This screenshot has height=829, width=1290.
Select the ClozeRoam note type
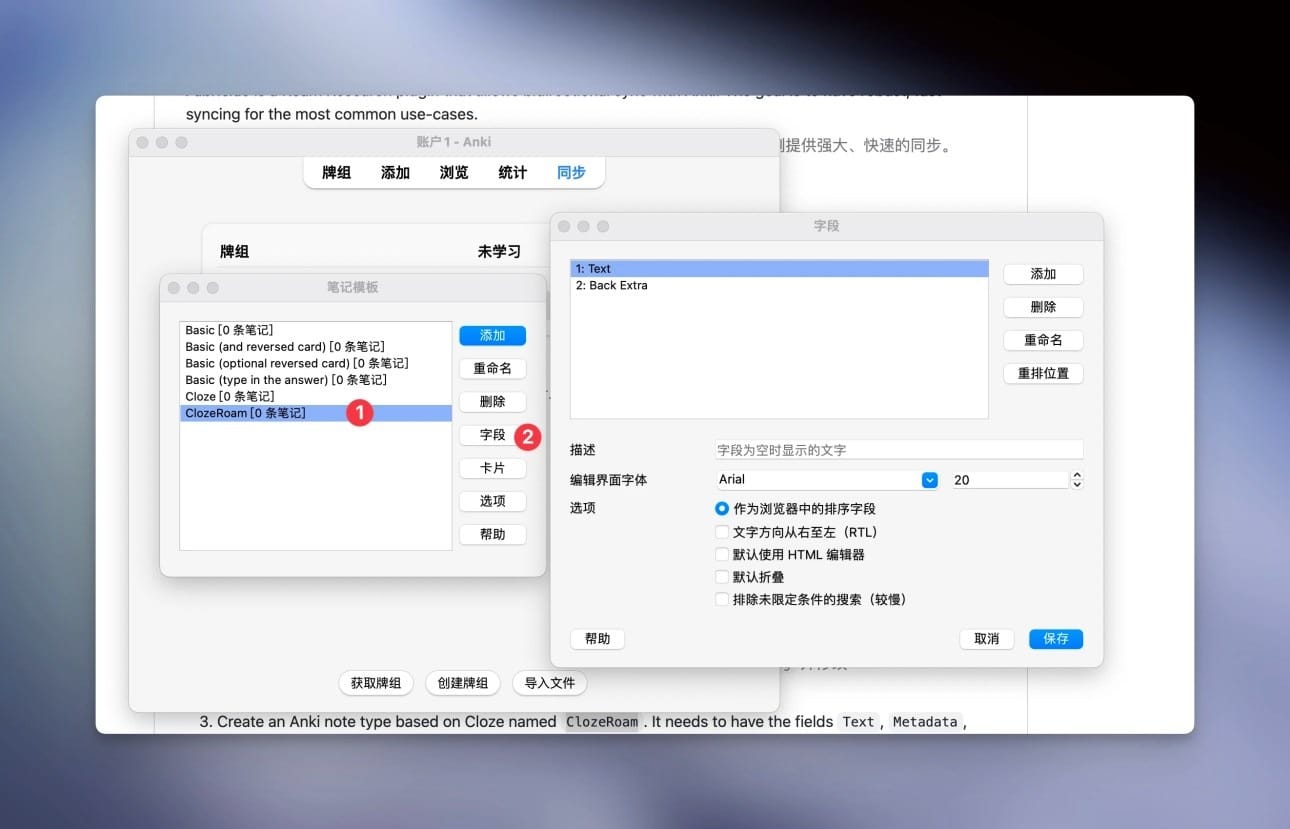point(246,413)
